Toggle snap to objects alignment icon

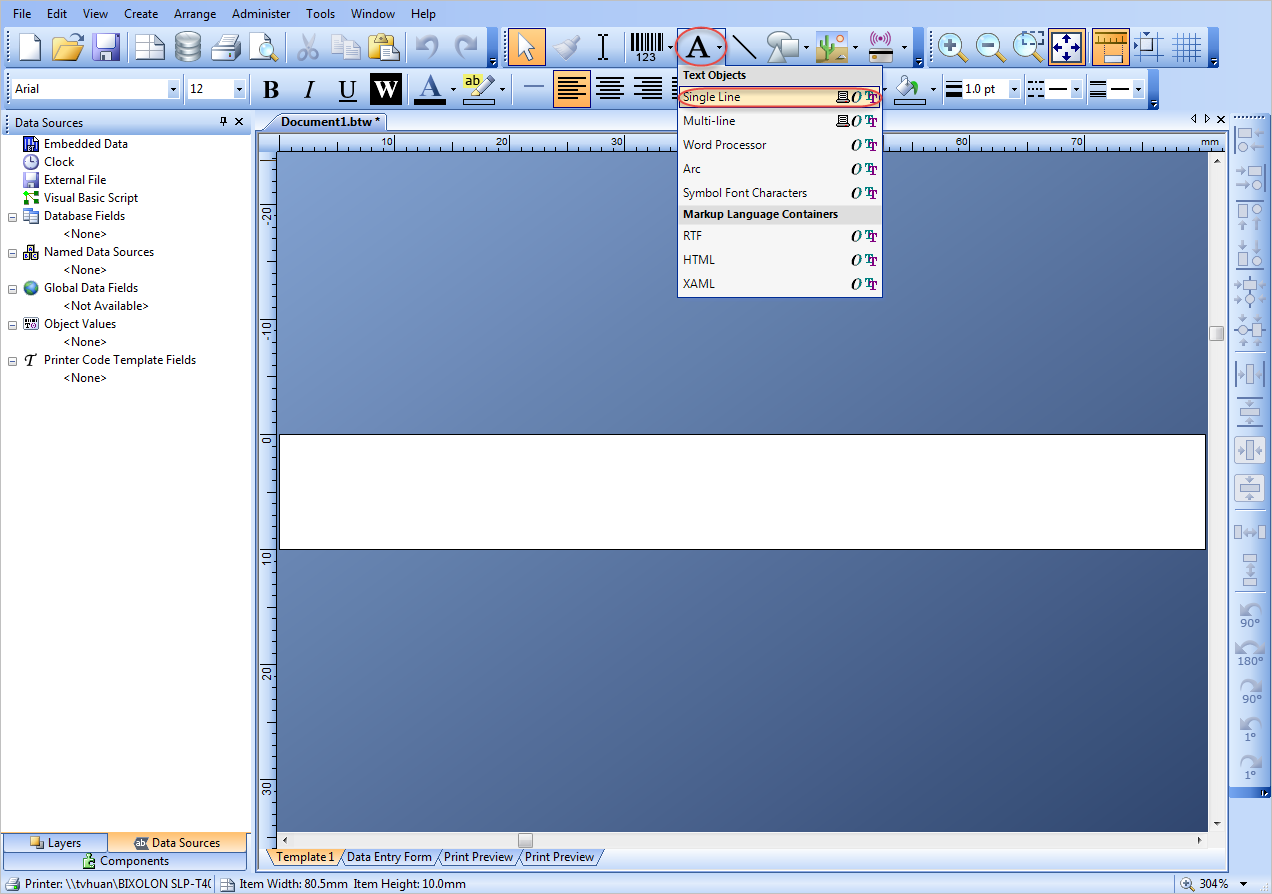pos(1149,47)
